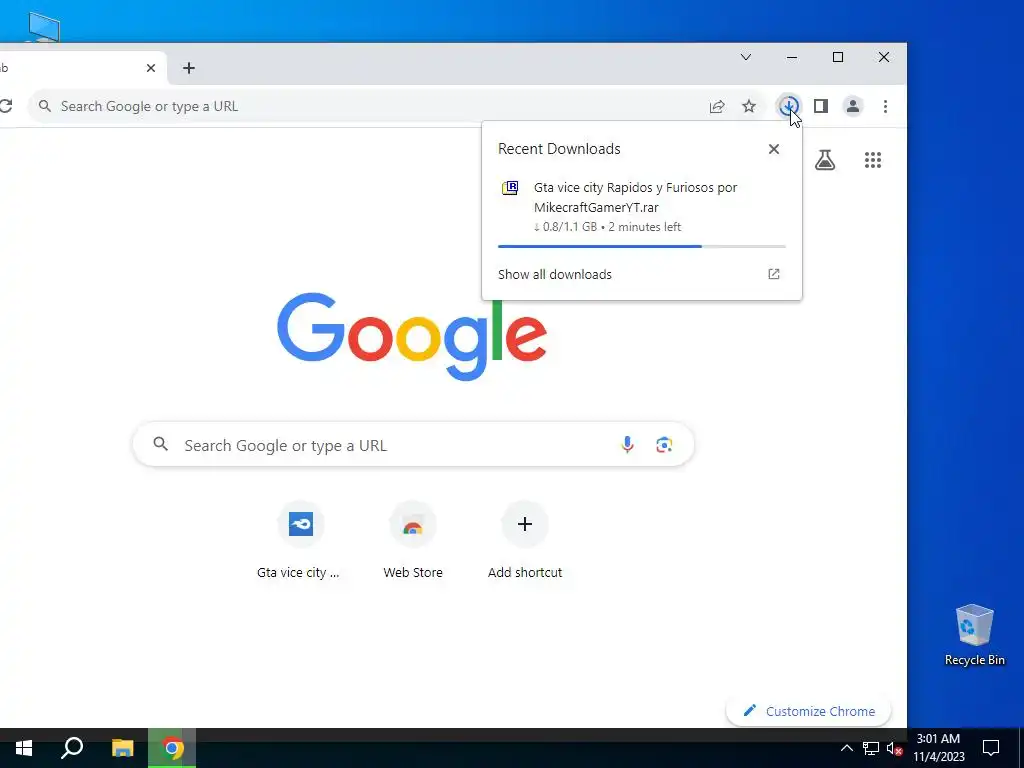Click Customize Chrome button
The height and width of the screenshot is (768, 1024).
click(x=808, y=711)
